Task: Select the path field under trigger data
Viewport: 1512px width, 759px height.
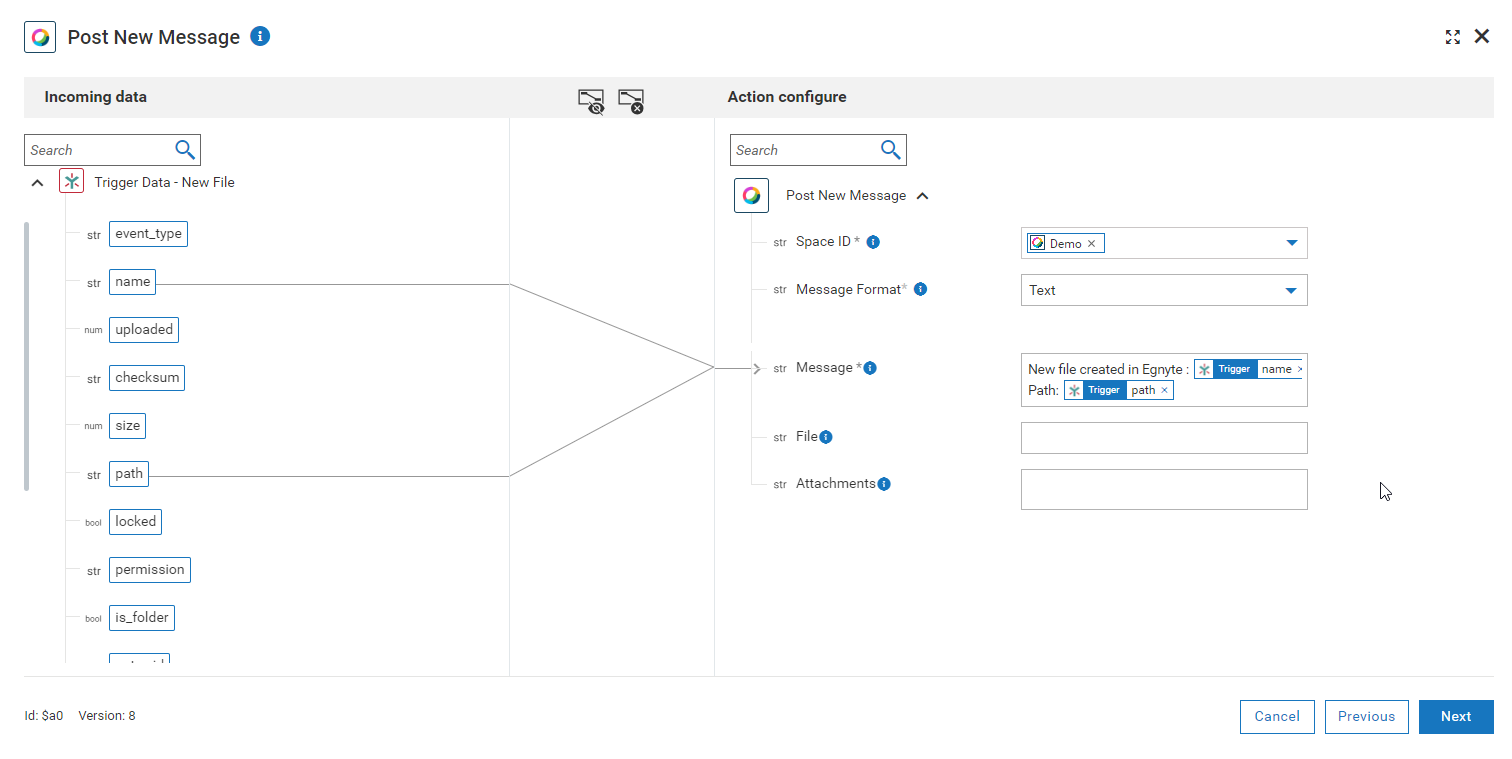Action: pyautogui.click(x=128, y=473)
